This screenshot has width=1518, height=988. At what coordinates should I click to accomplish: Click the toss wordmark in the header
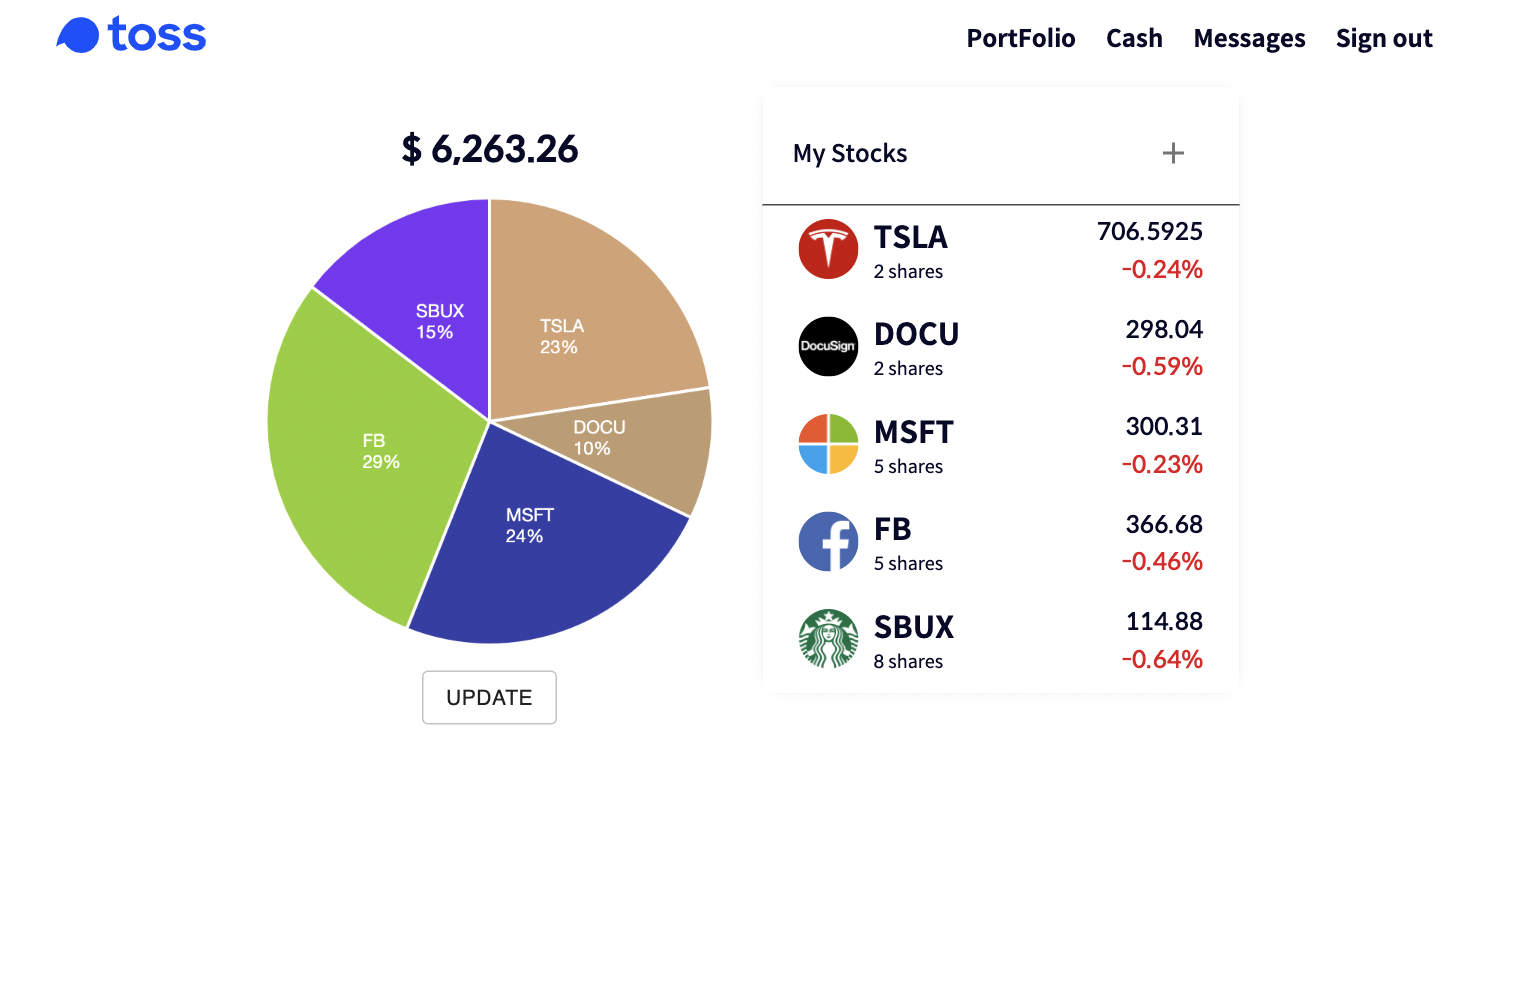(155, 35)
